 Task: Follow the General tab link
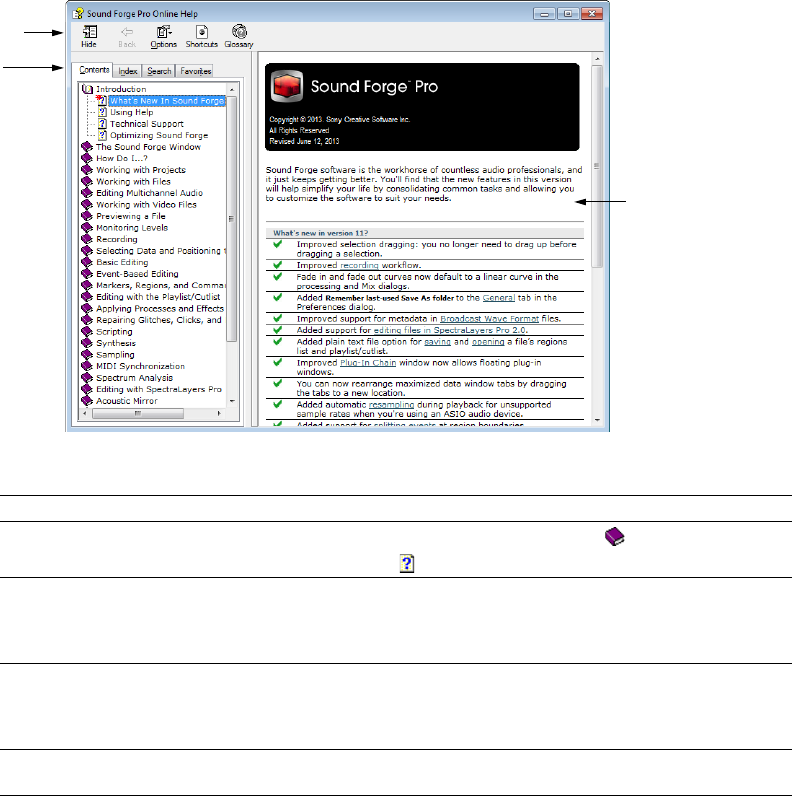(x=499, y=298)
